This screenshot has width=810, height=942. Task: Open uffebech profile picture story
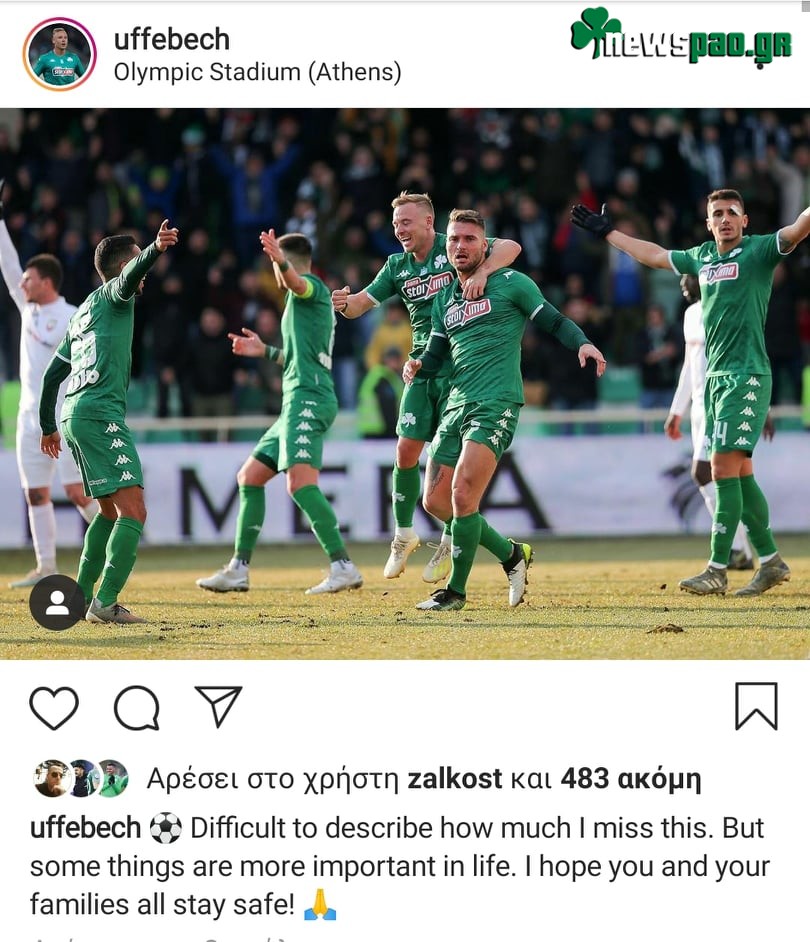coord(59,54)
